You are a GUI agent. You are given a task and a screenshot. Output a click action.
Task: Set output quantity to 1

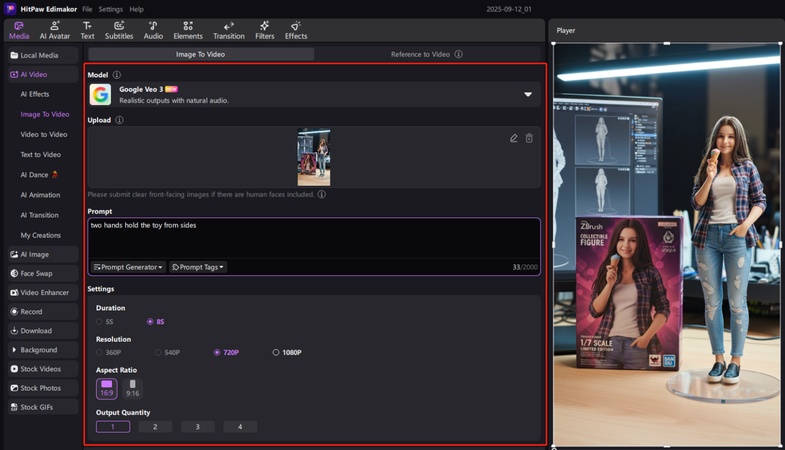point(113,426)
